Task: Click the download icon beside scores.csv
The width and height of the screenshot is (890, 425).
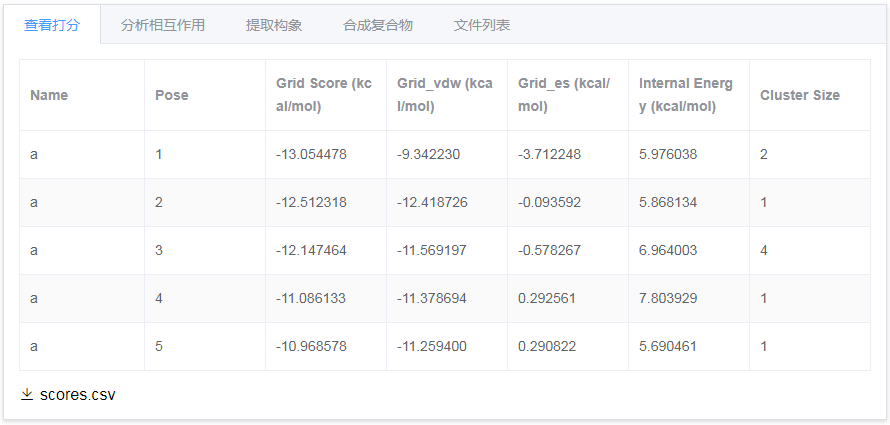Action: pyautogui.click(x=27, y=395)
